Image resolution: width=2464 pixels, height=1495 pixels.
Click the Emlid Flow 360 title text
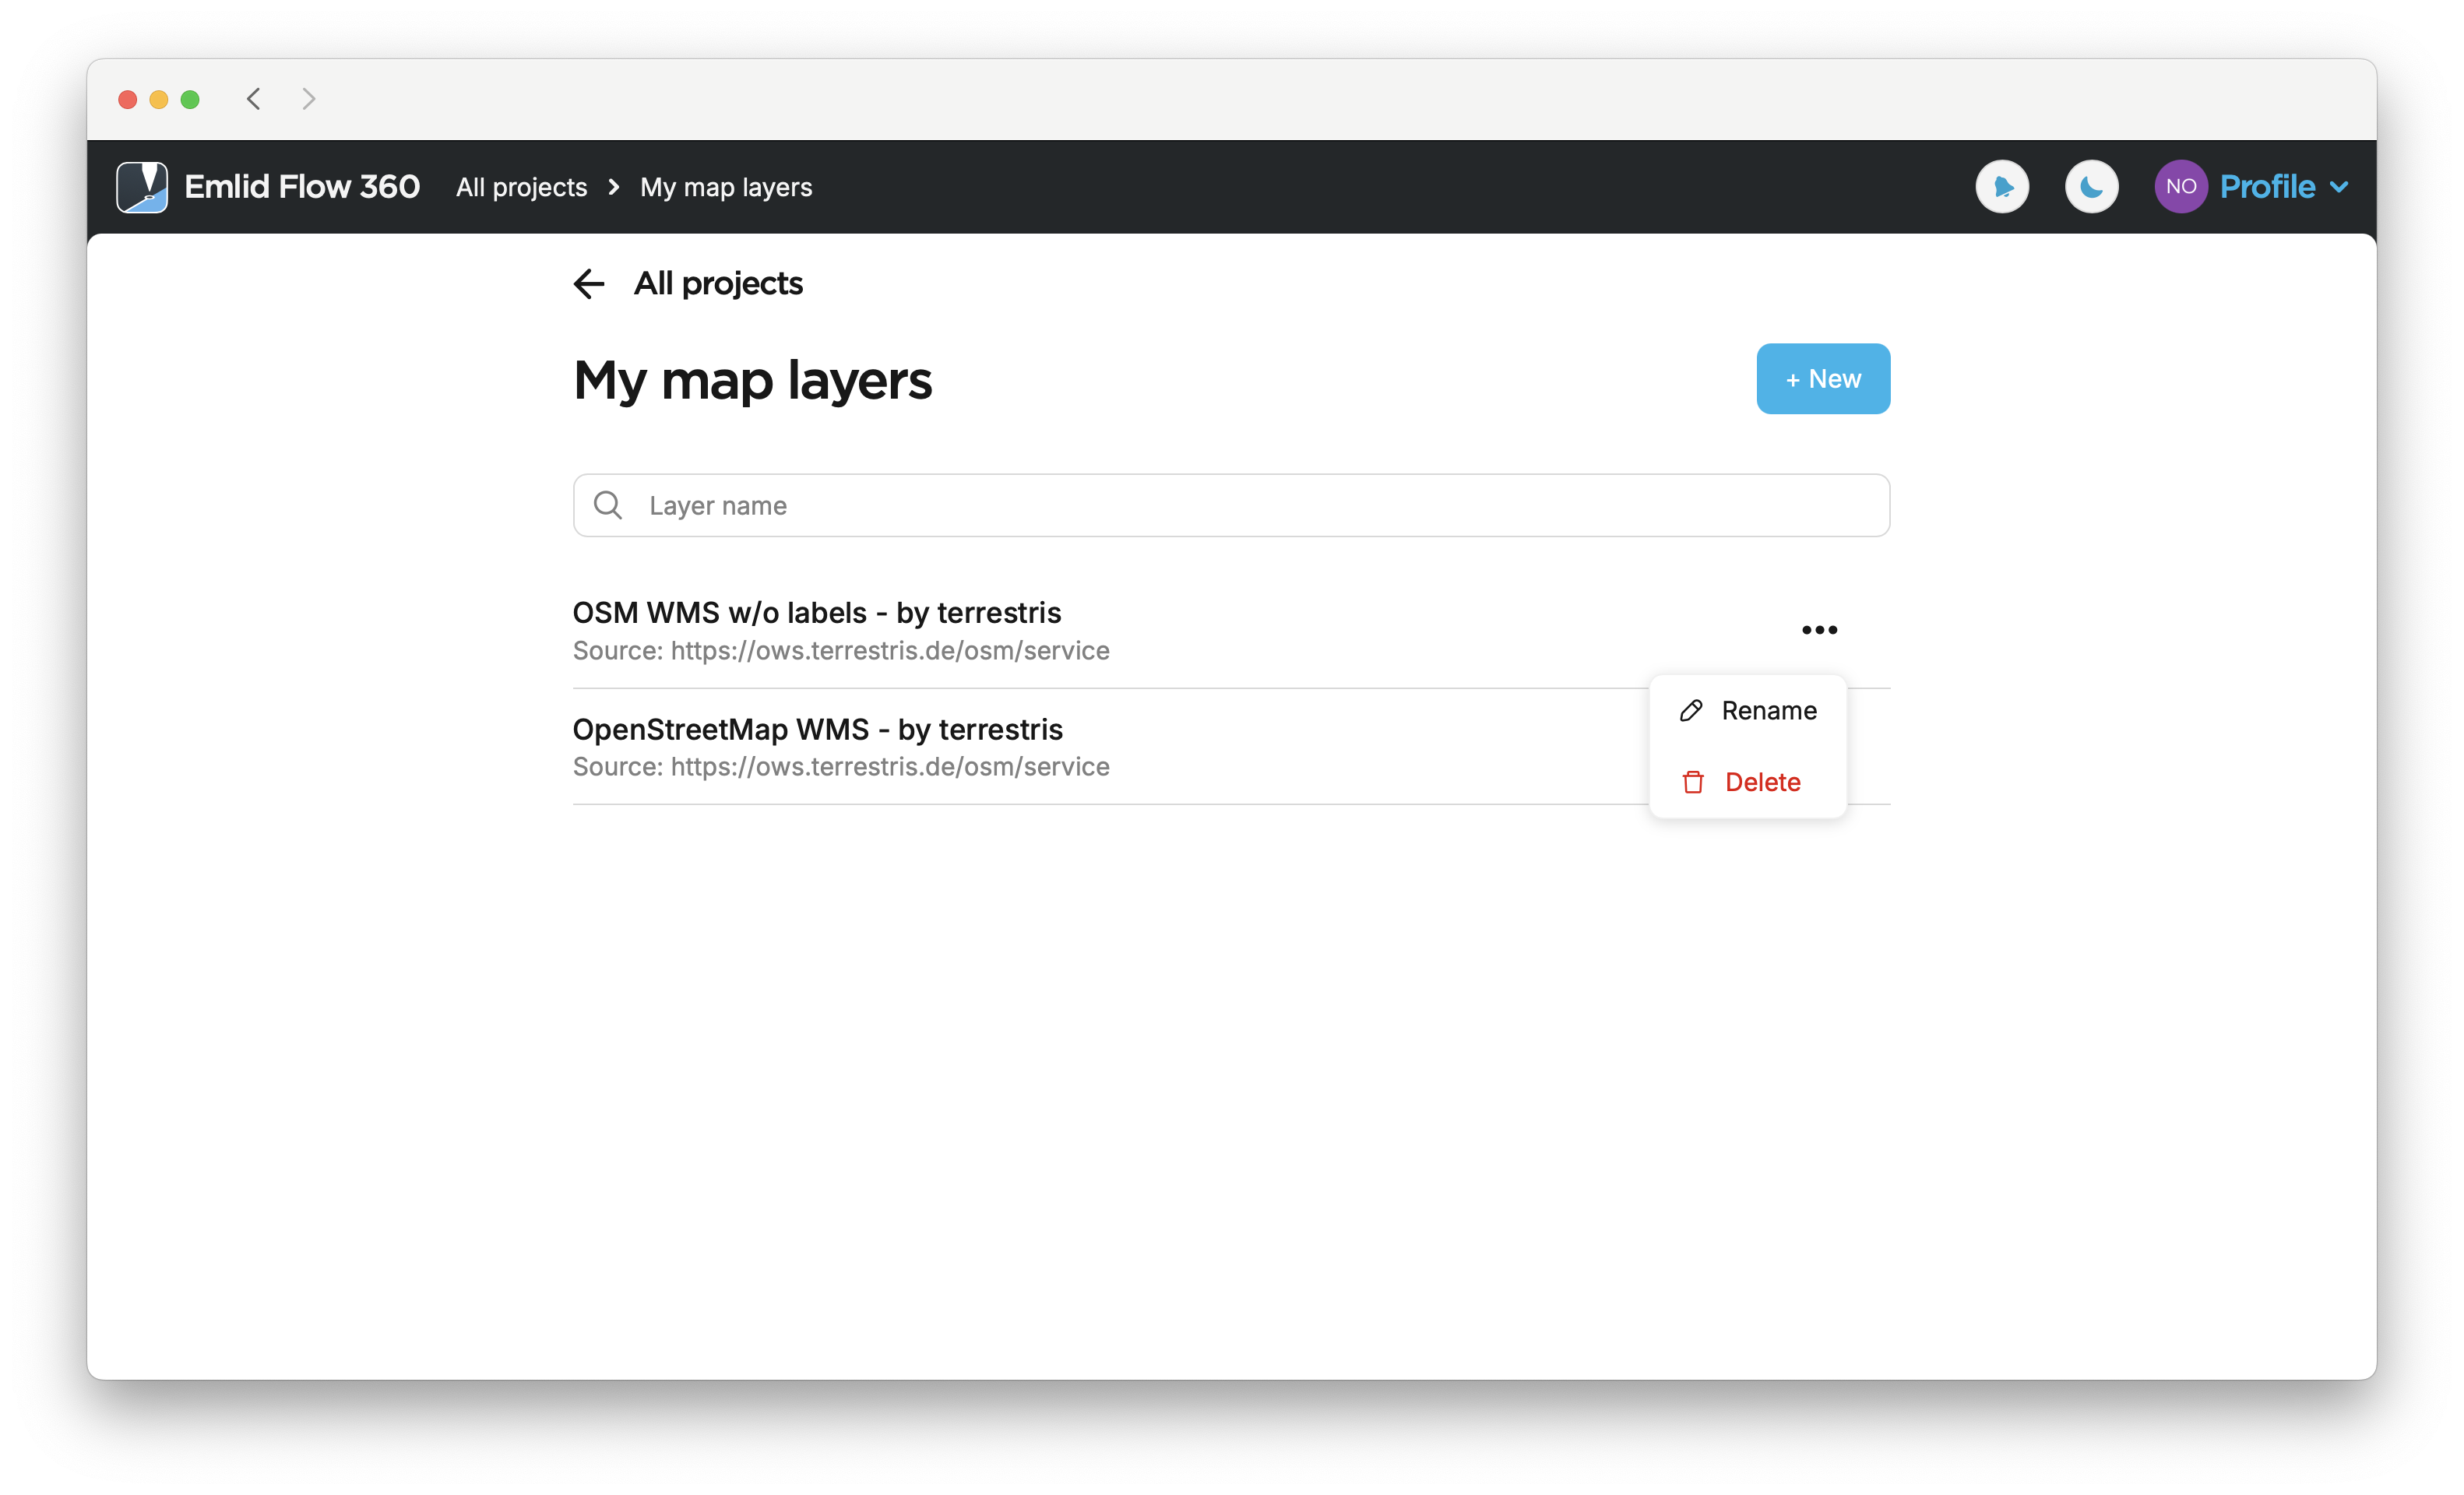point(302,187)
